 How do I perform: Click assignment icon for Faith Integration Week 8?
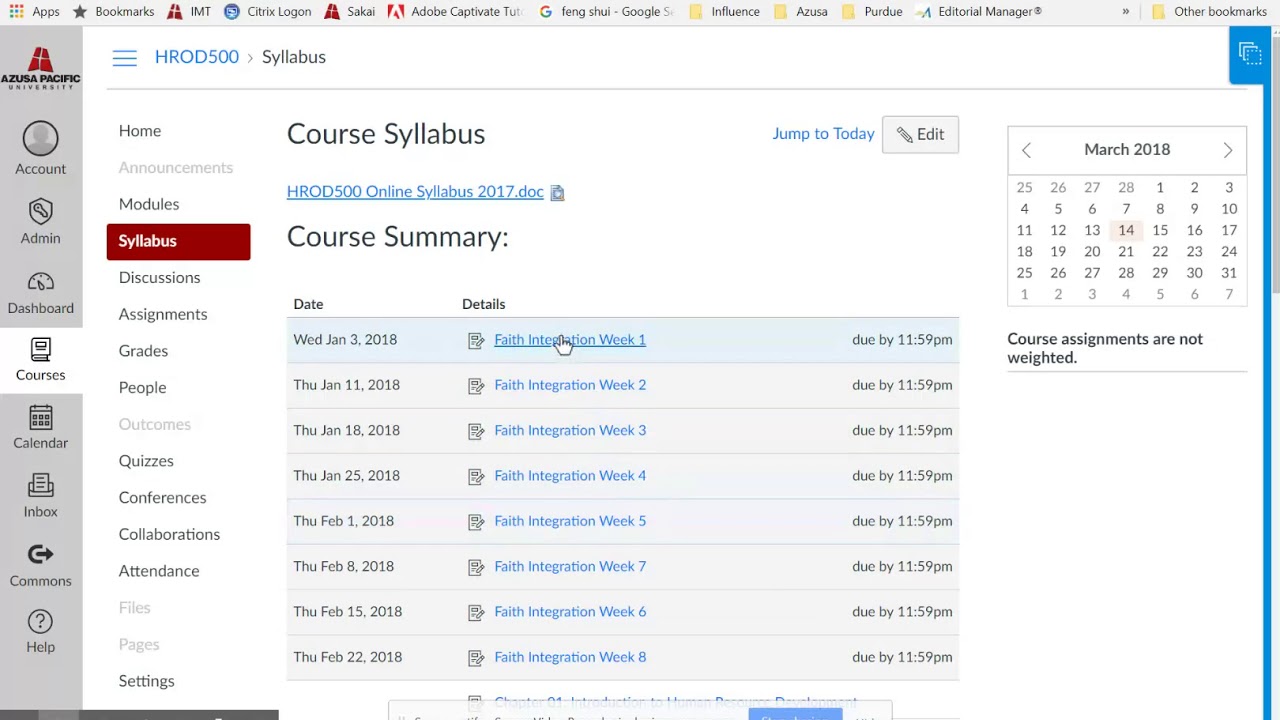[x=476, y=658]
